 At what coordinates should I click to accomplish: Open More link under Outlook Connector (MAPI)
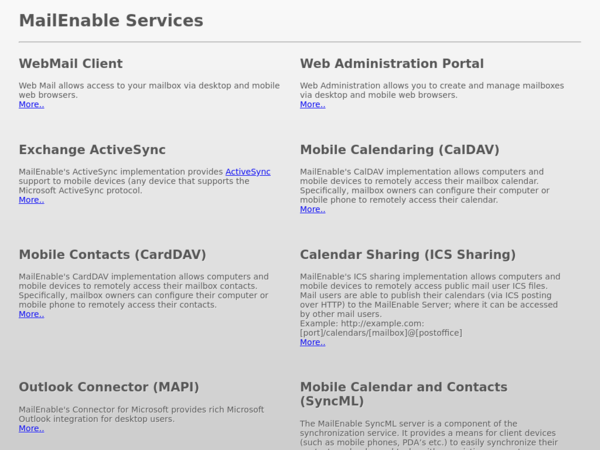pyautogui.click(x=31, y=429)
